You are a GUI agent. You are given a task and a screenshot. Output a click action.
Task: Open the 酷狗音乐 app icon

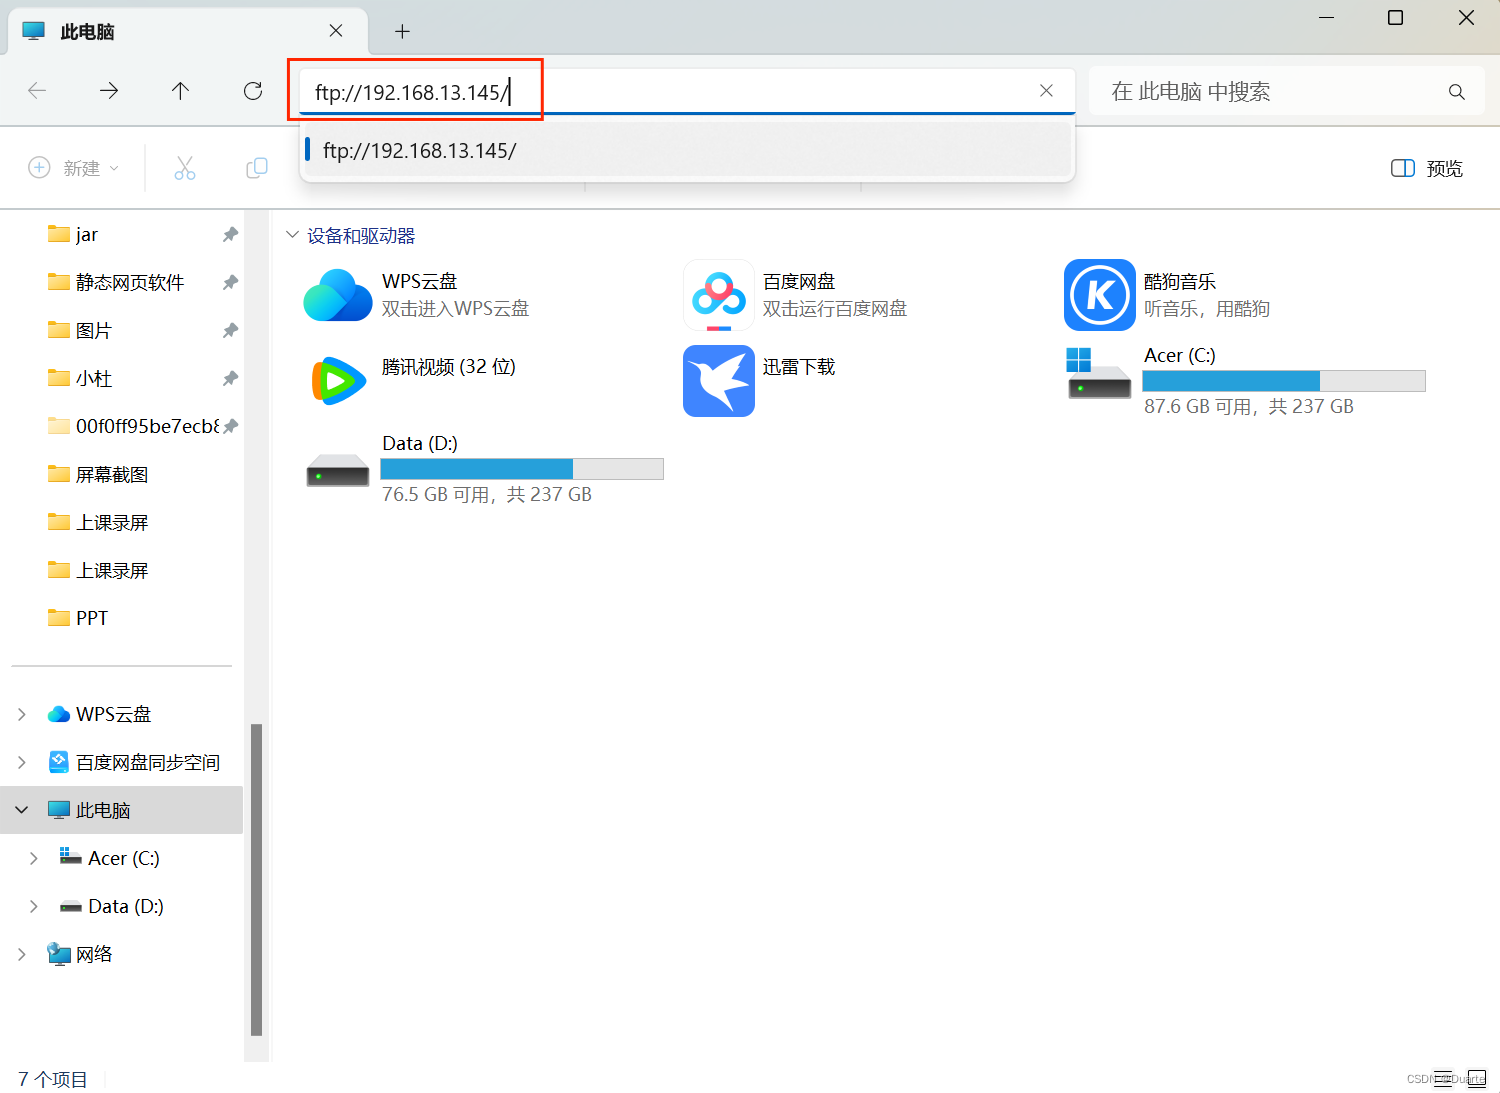(1099, 295)
